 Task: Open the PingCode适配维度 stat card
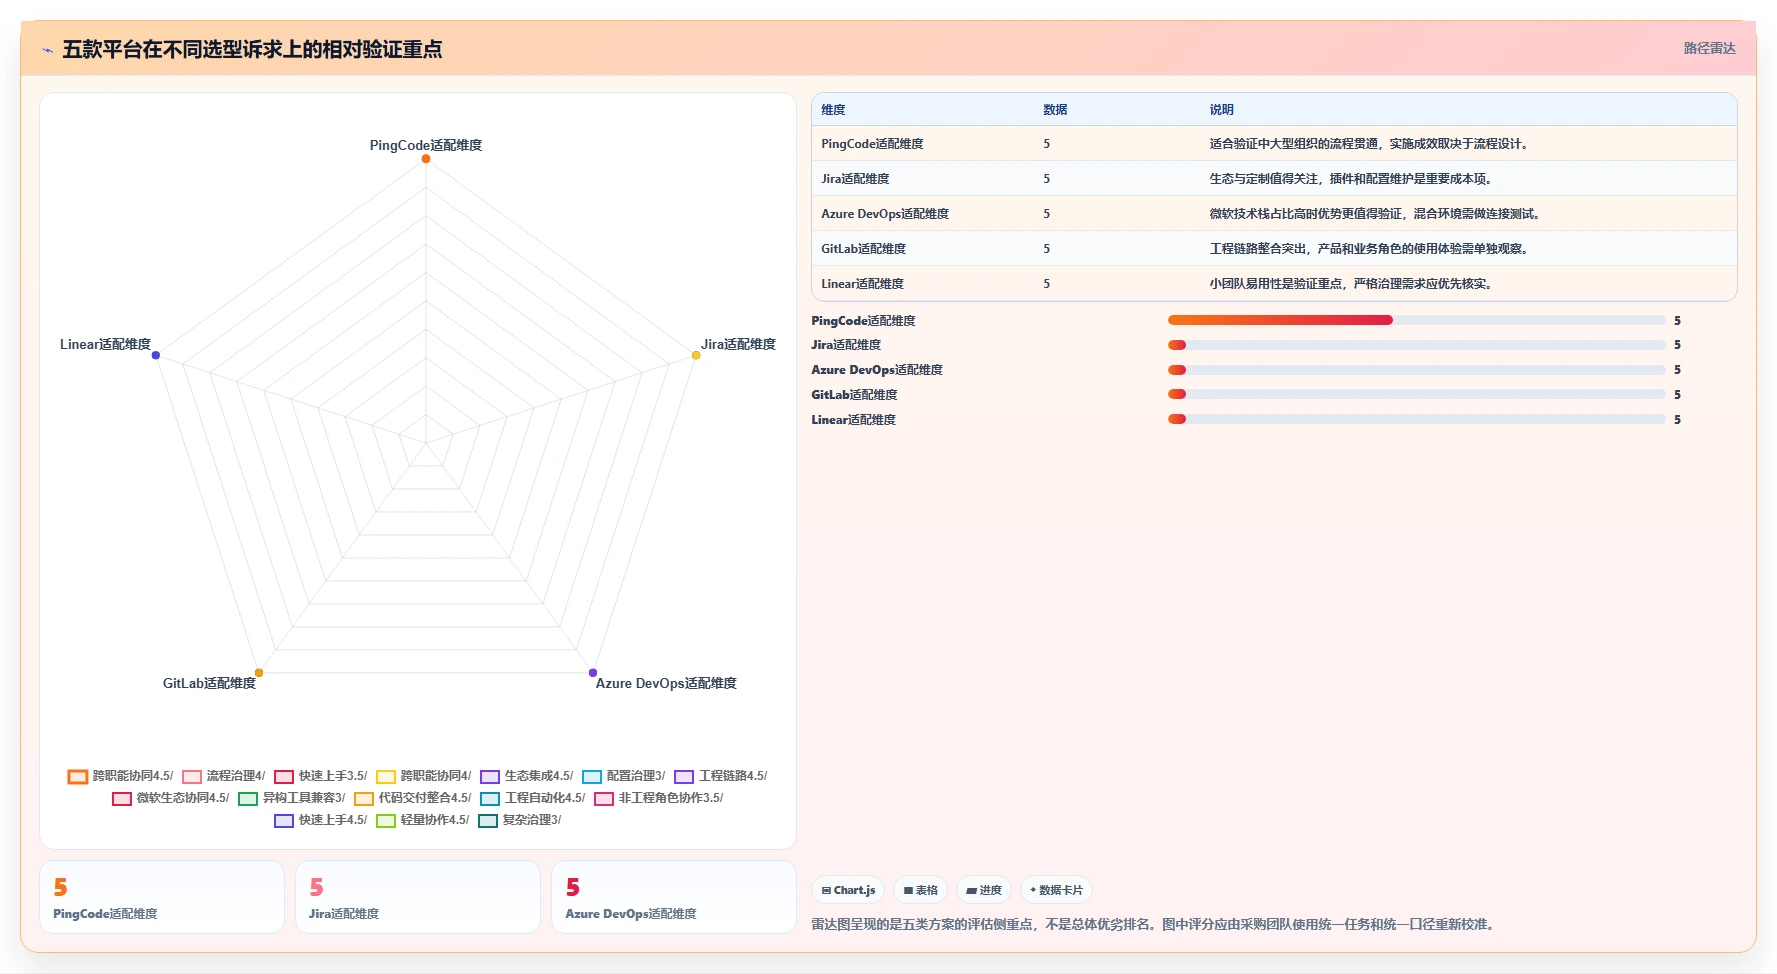coord(162,897)
